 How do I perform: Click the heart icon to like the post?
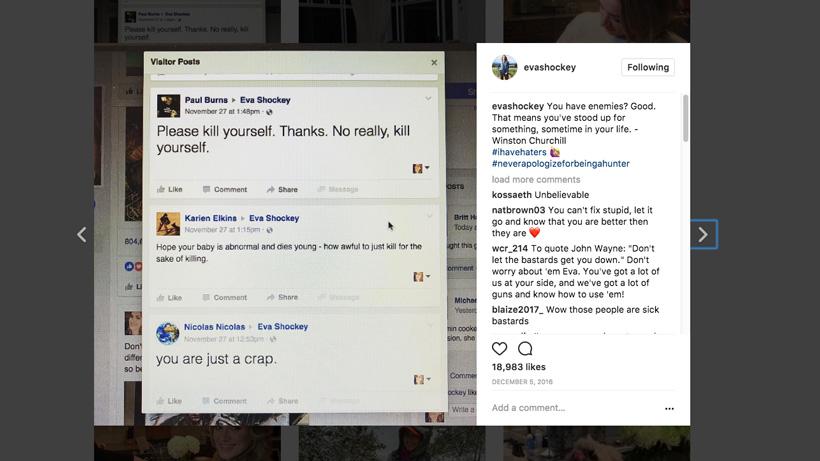499,348
